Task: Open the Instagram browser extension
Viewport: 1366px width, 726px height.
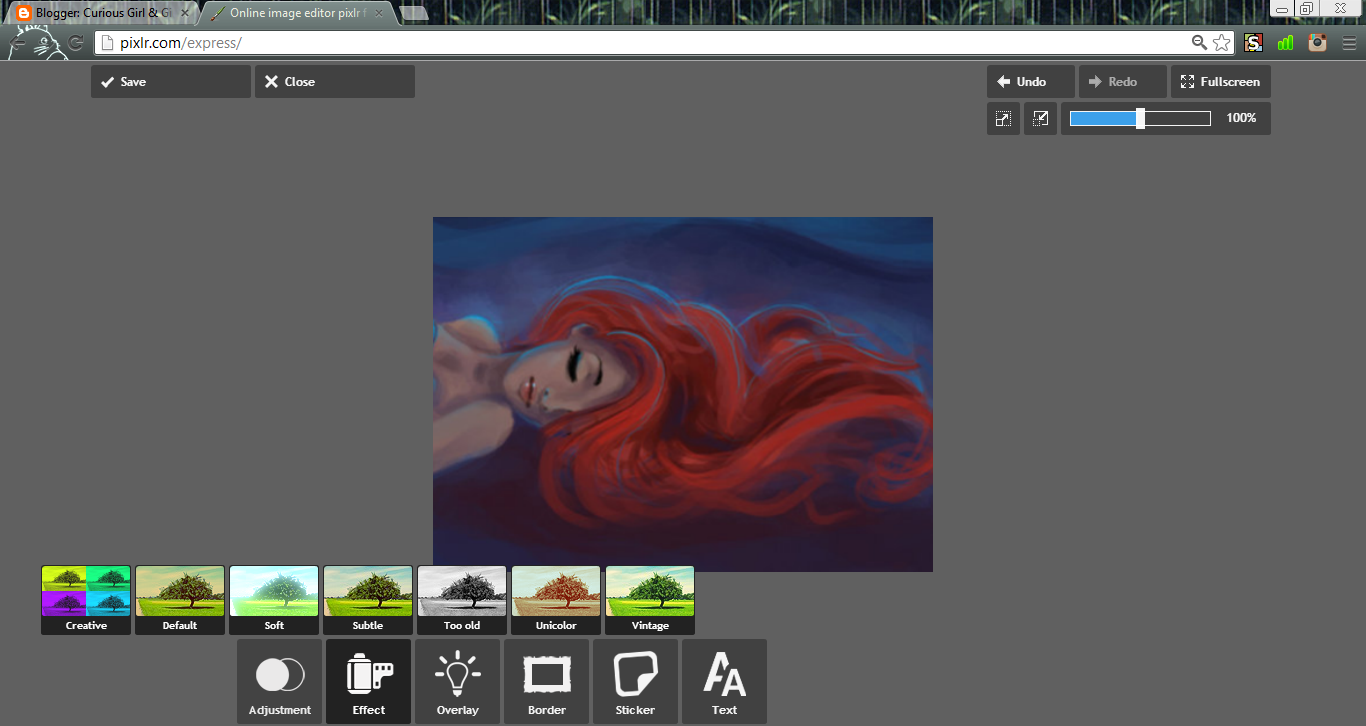Action: [1318, 43]
